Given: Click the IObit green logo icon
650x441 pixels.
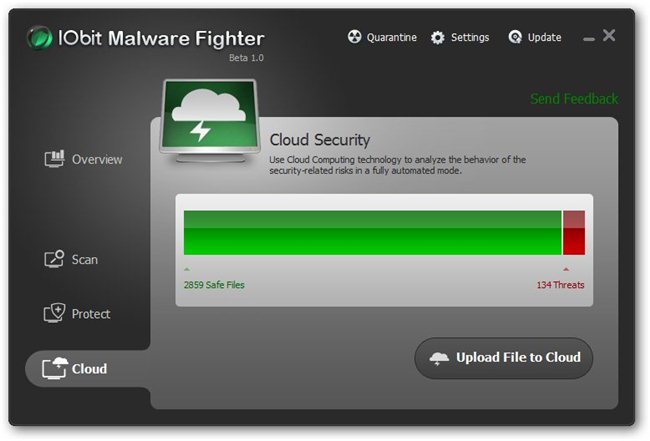Looking at the screenshot, I should coord(40,38).
